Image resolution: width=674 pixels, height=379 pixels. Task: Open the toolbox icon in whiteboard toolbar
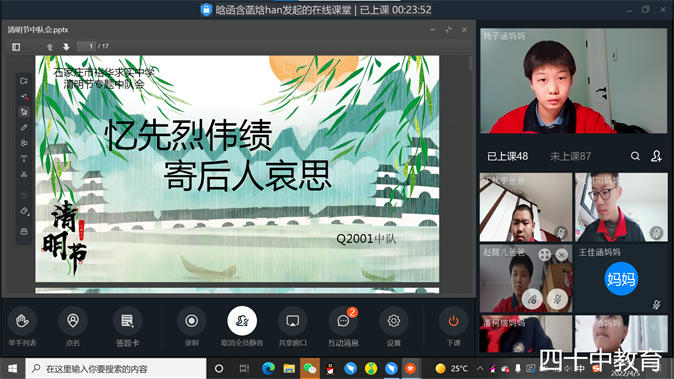click(x=24, y=231)
